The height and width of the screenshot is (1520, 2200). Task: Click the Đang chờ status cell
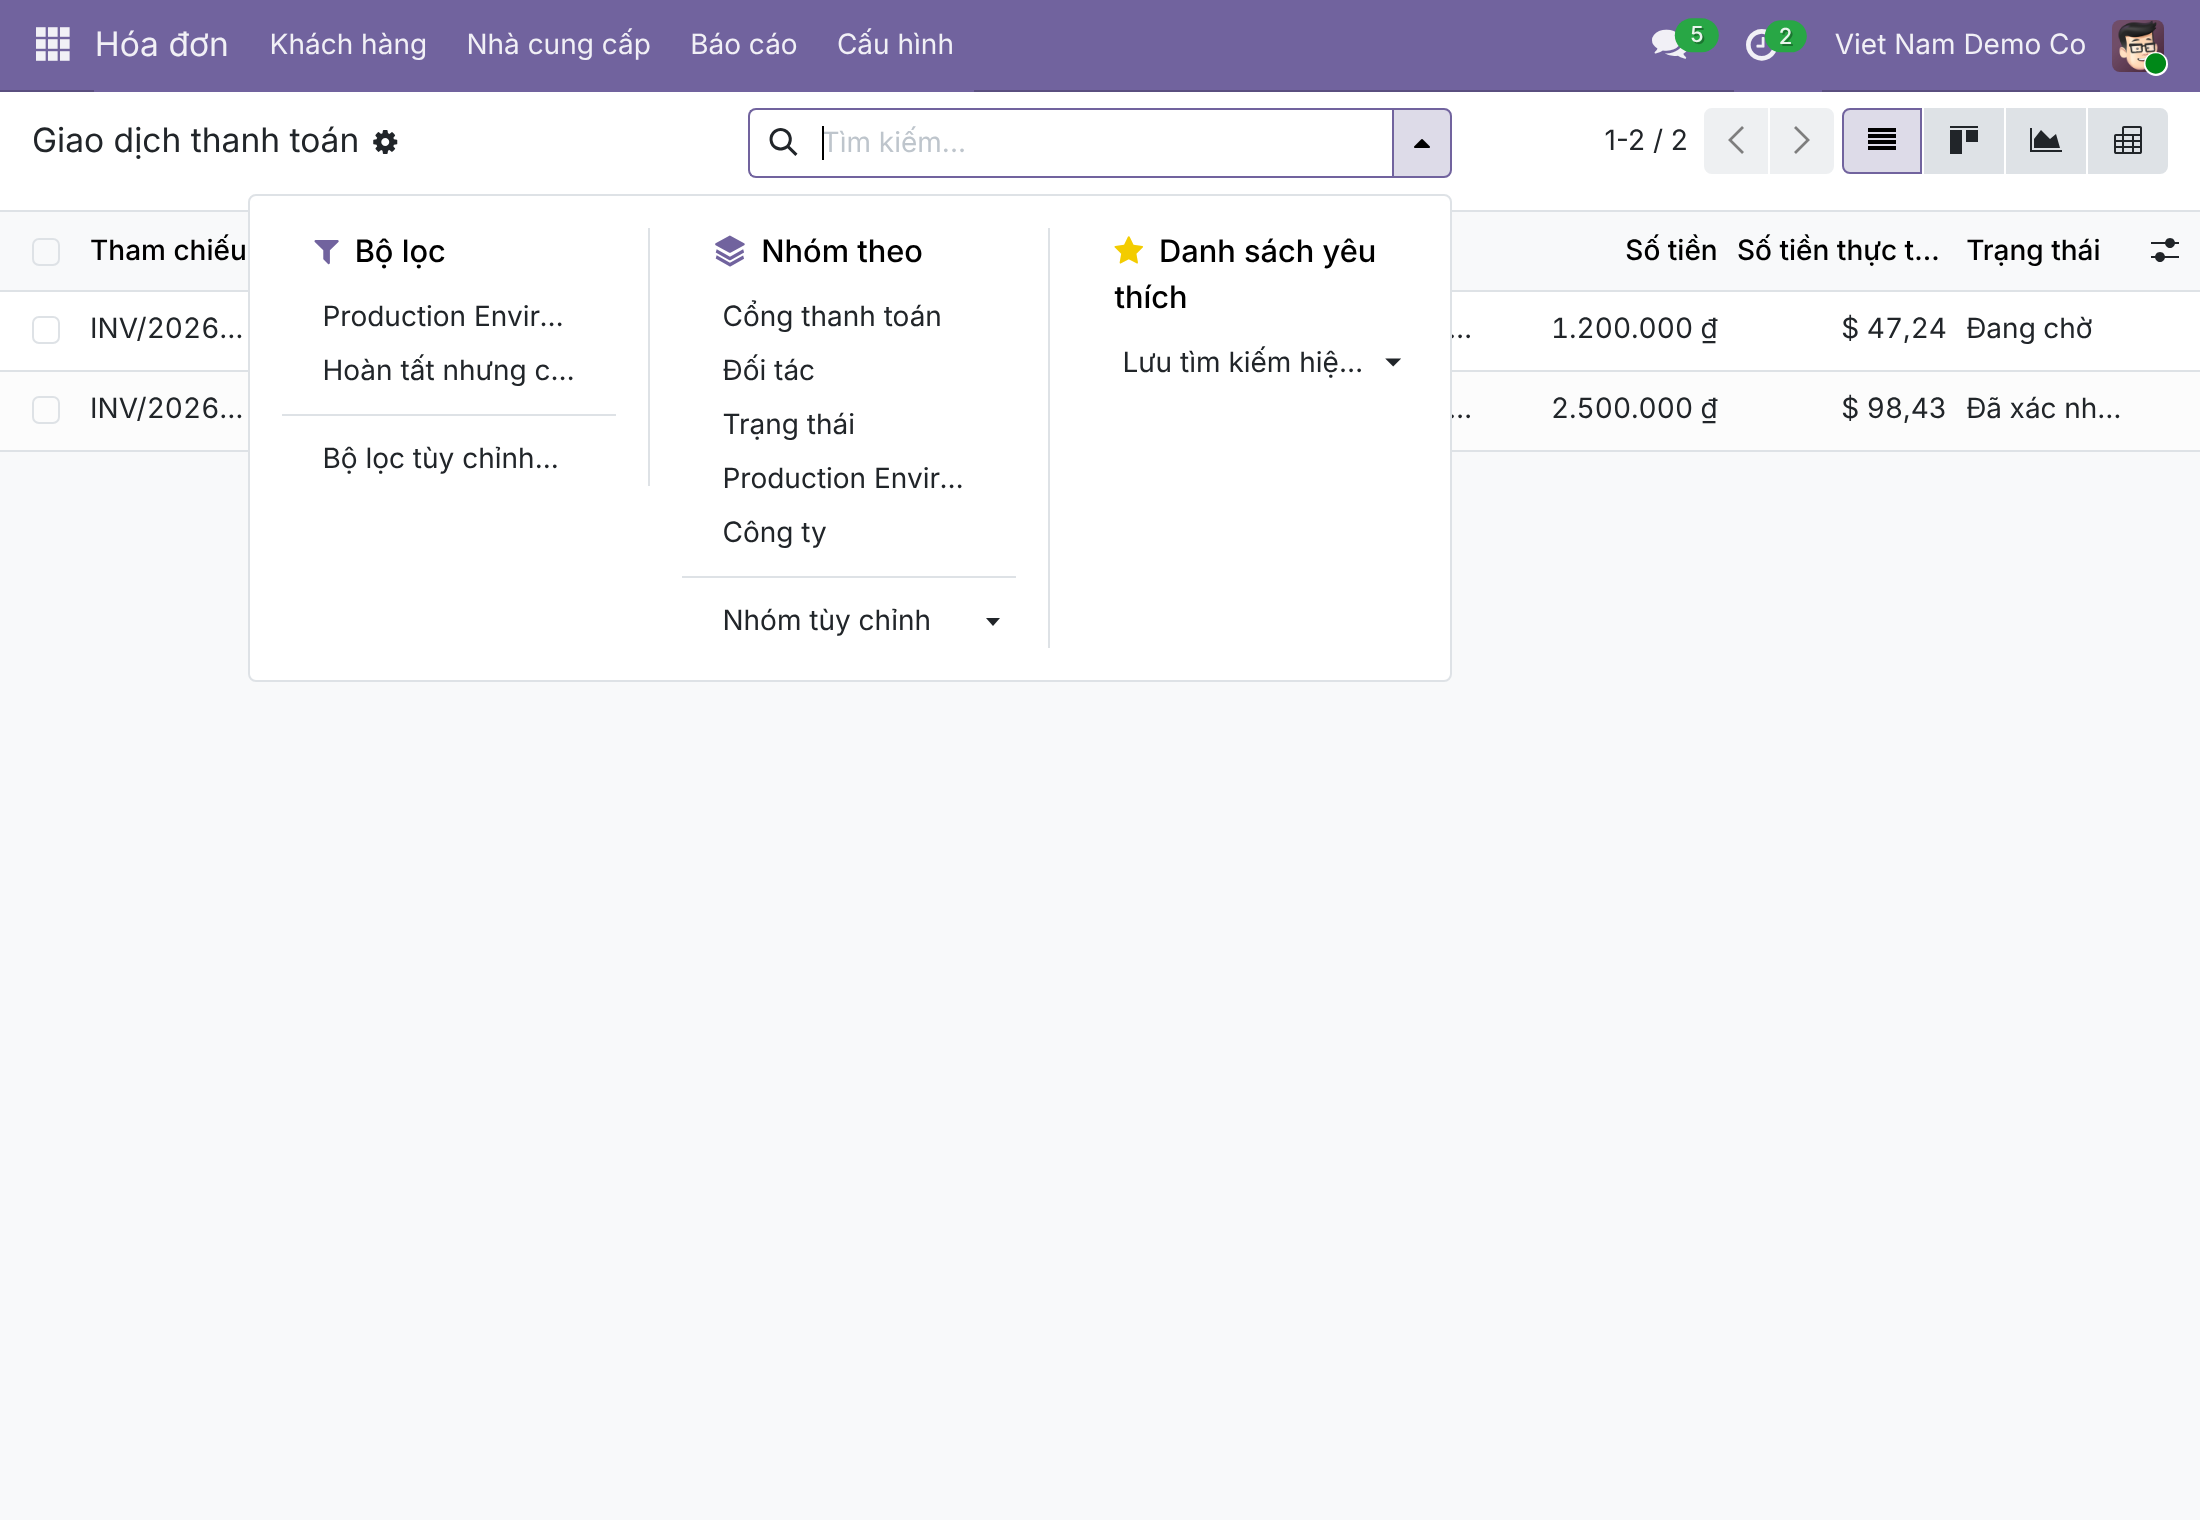pos(2029,329)
